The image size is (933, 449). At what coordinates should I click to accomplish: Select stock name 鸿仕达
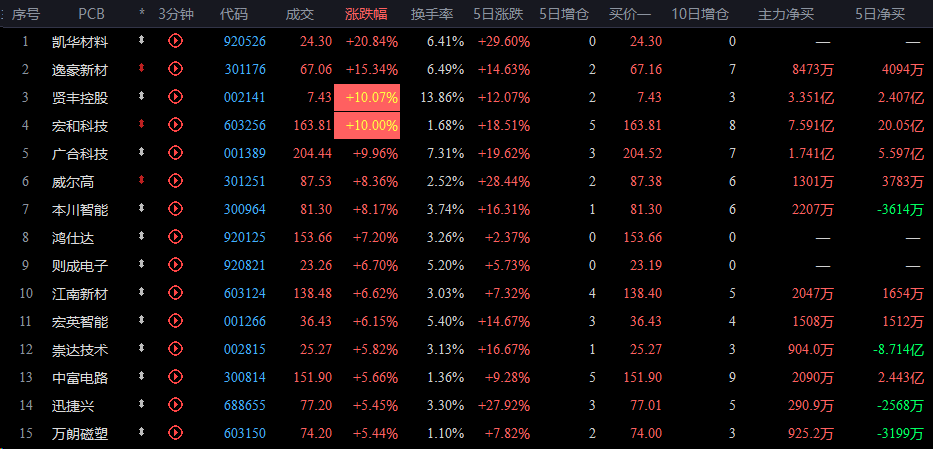[x=73, y=238]
